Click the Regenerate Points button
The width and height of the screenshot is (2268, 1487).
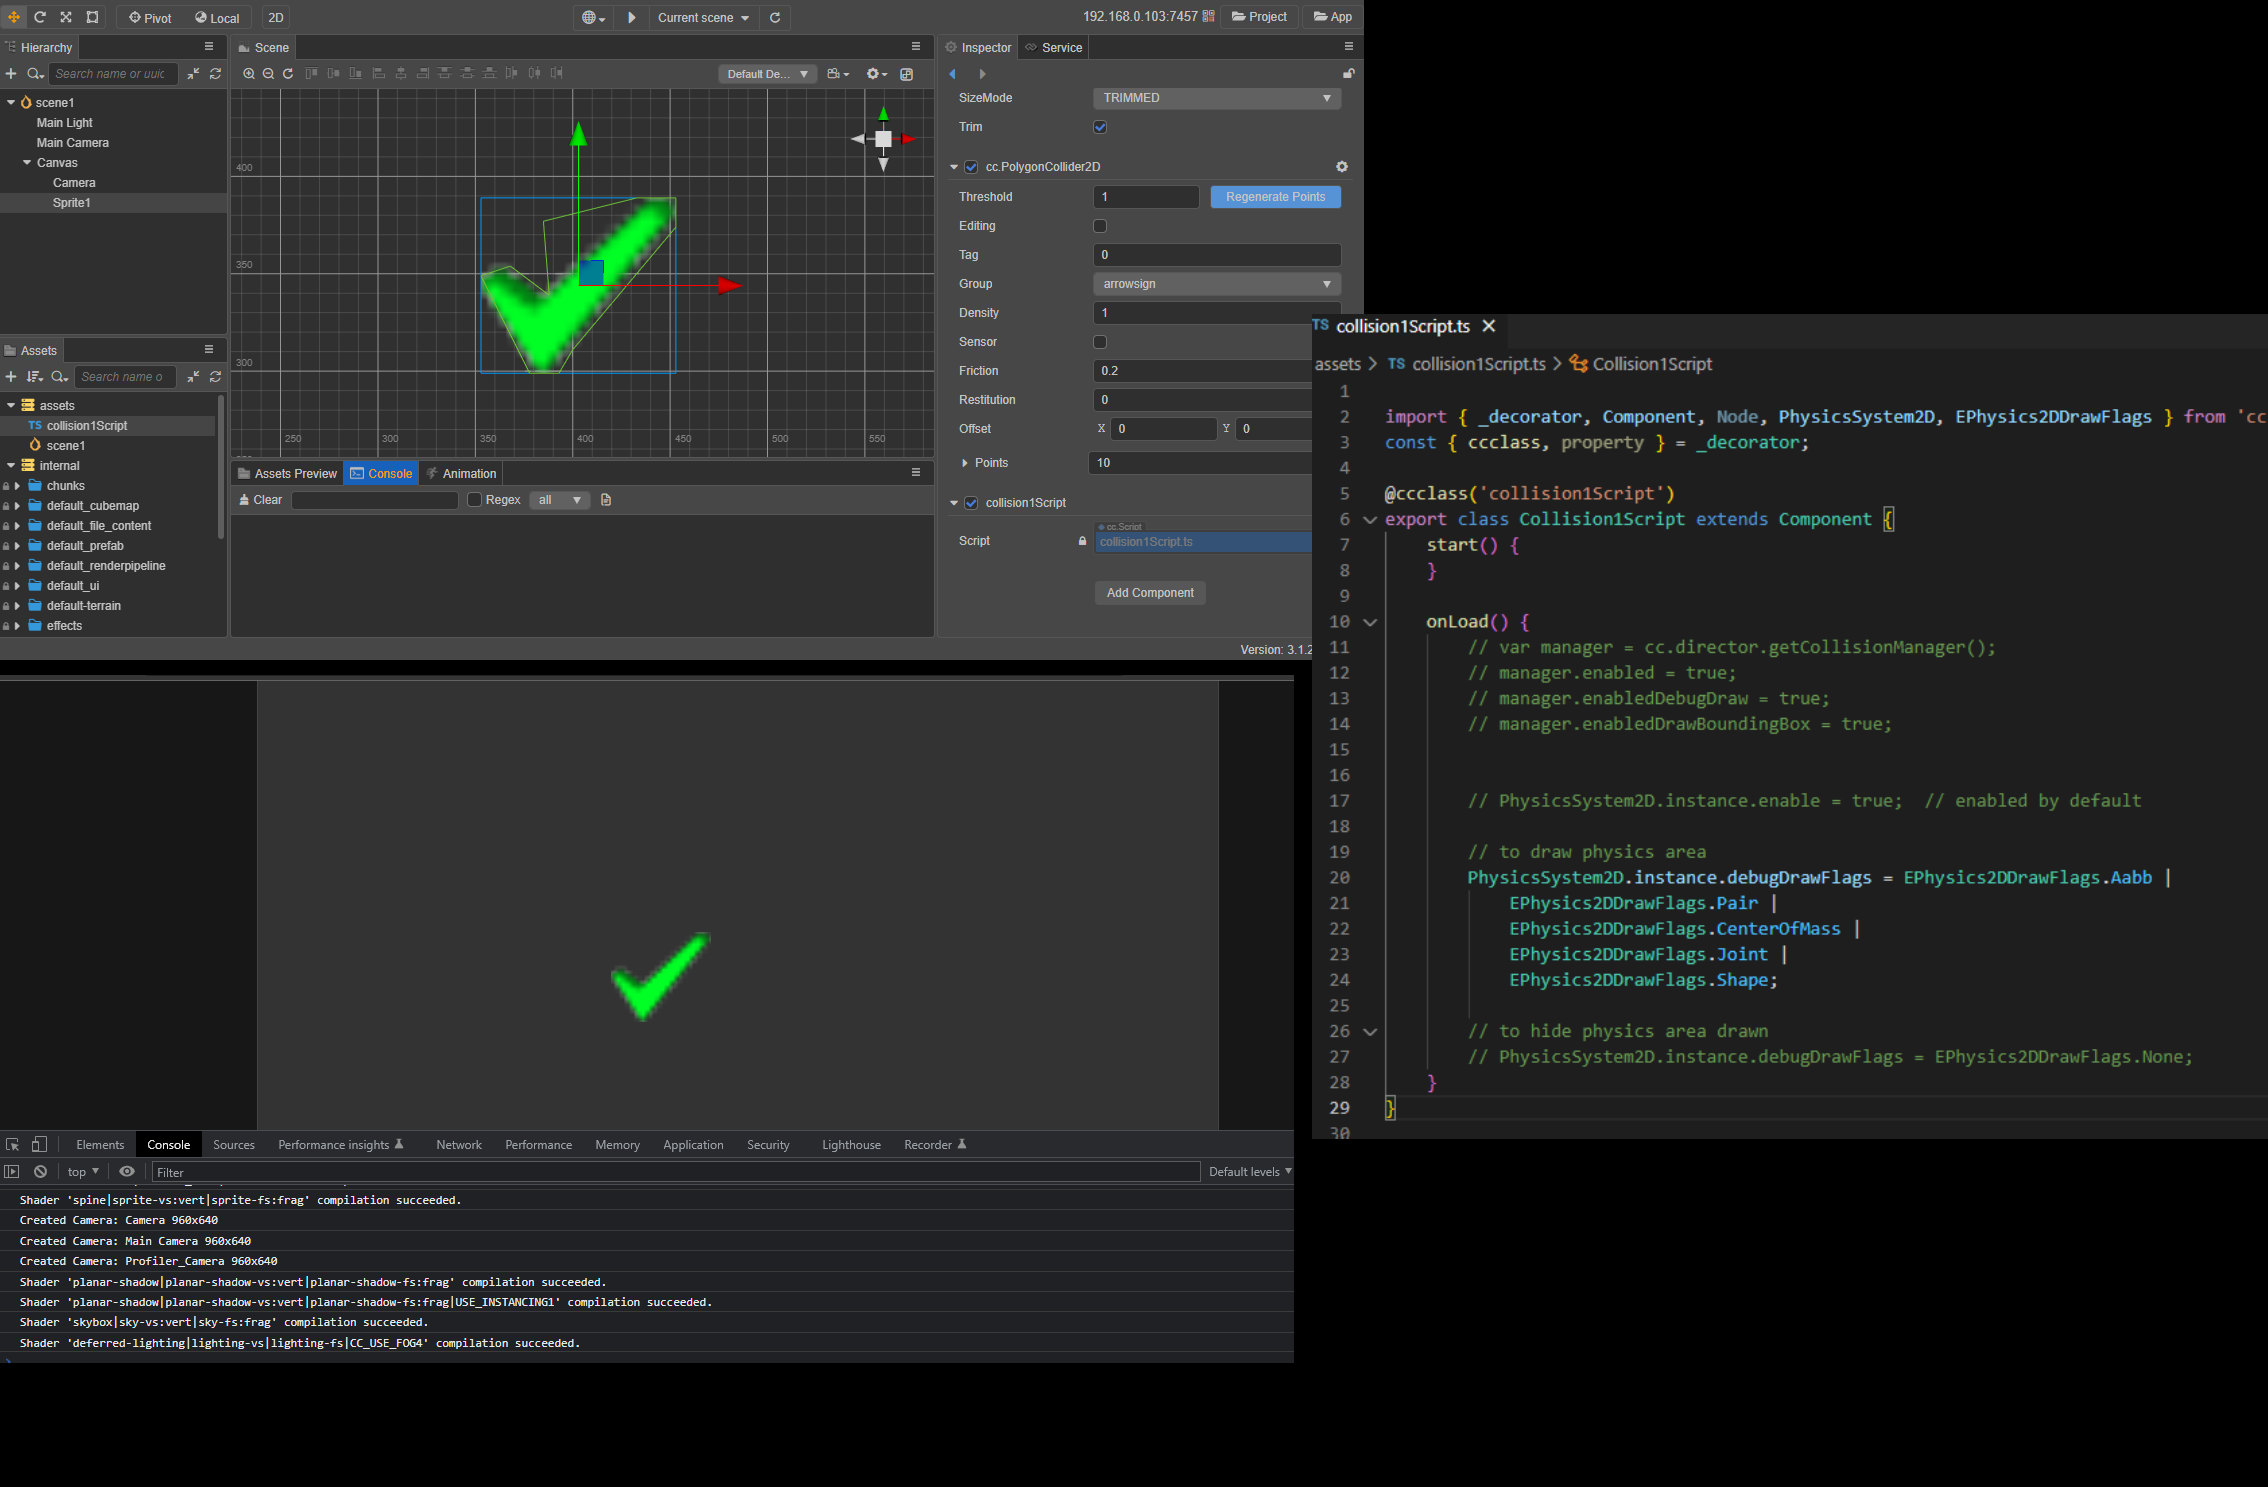tap(1275, 197)
